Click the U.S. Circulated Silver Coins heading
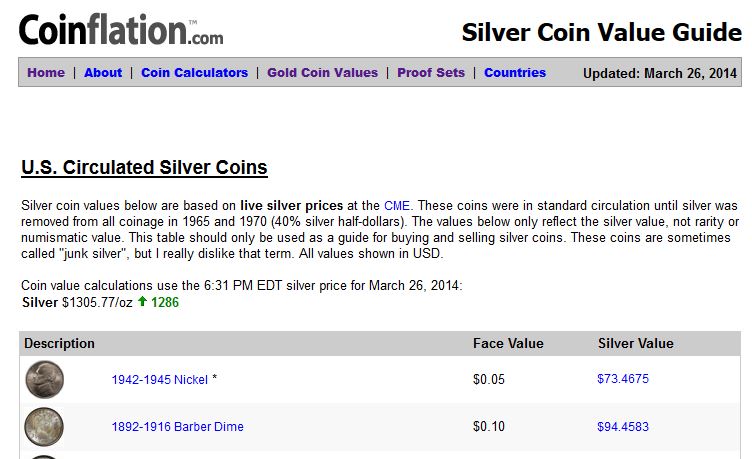 [x=144, y=167]
